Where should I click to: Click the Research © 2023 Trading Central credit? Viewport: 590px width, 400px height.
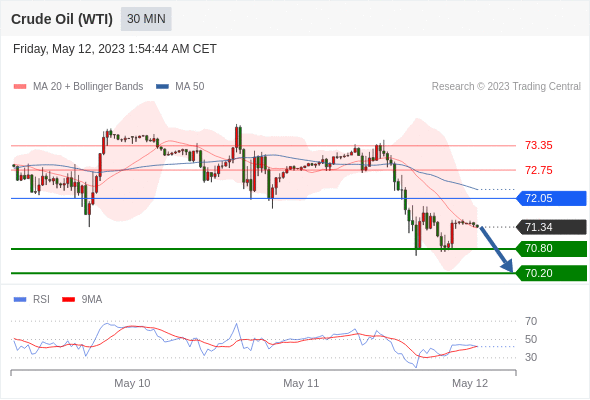(x=506, y=86)
